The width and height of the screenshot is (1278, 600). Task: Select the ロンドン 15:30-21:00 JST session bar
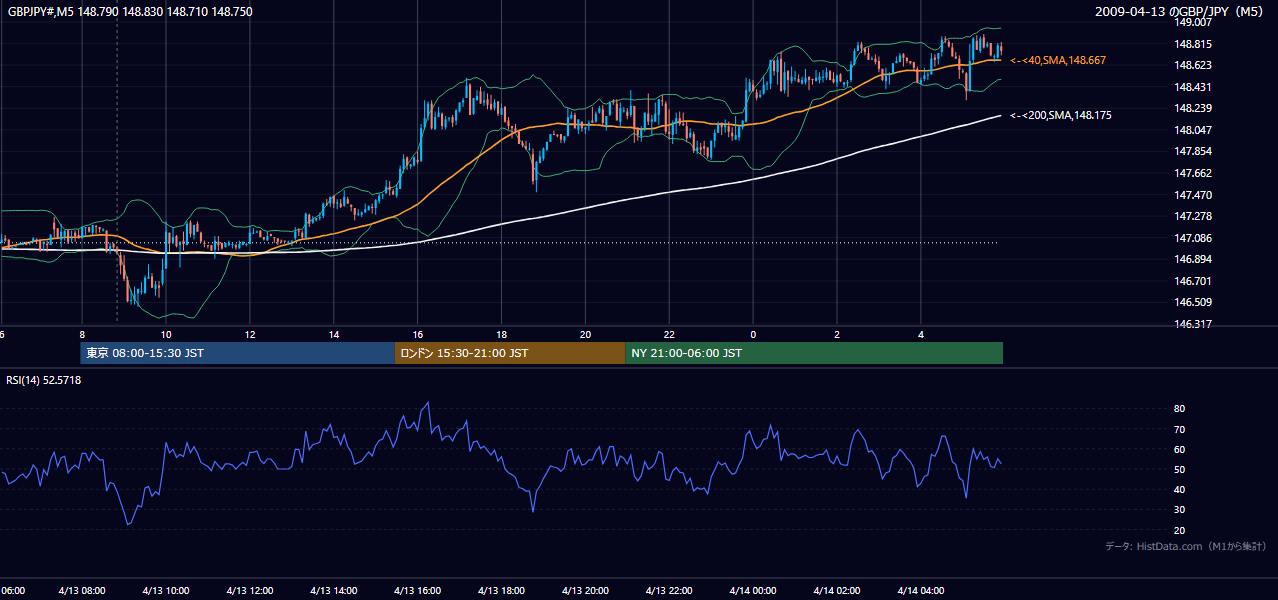pos(510,353)
